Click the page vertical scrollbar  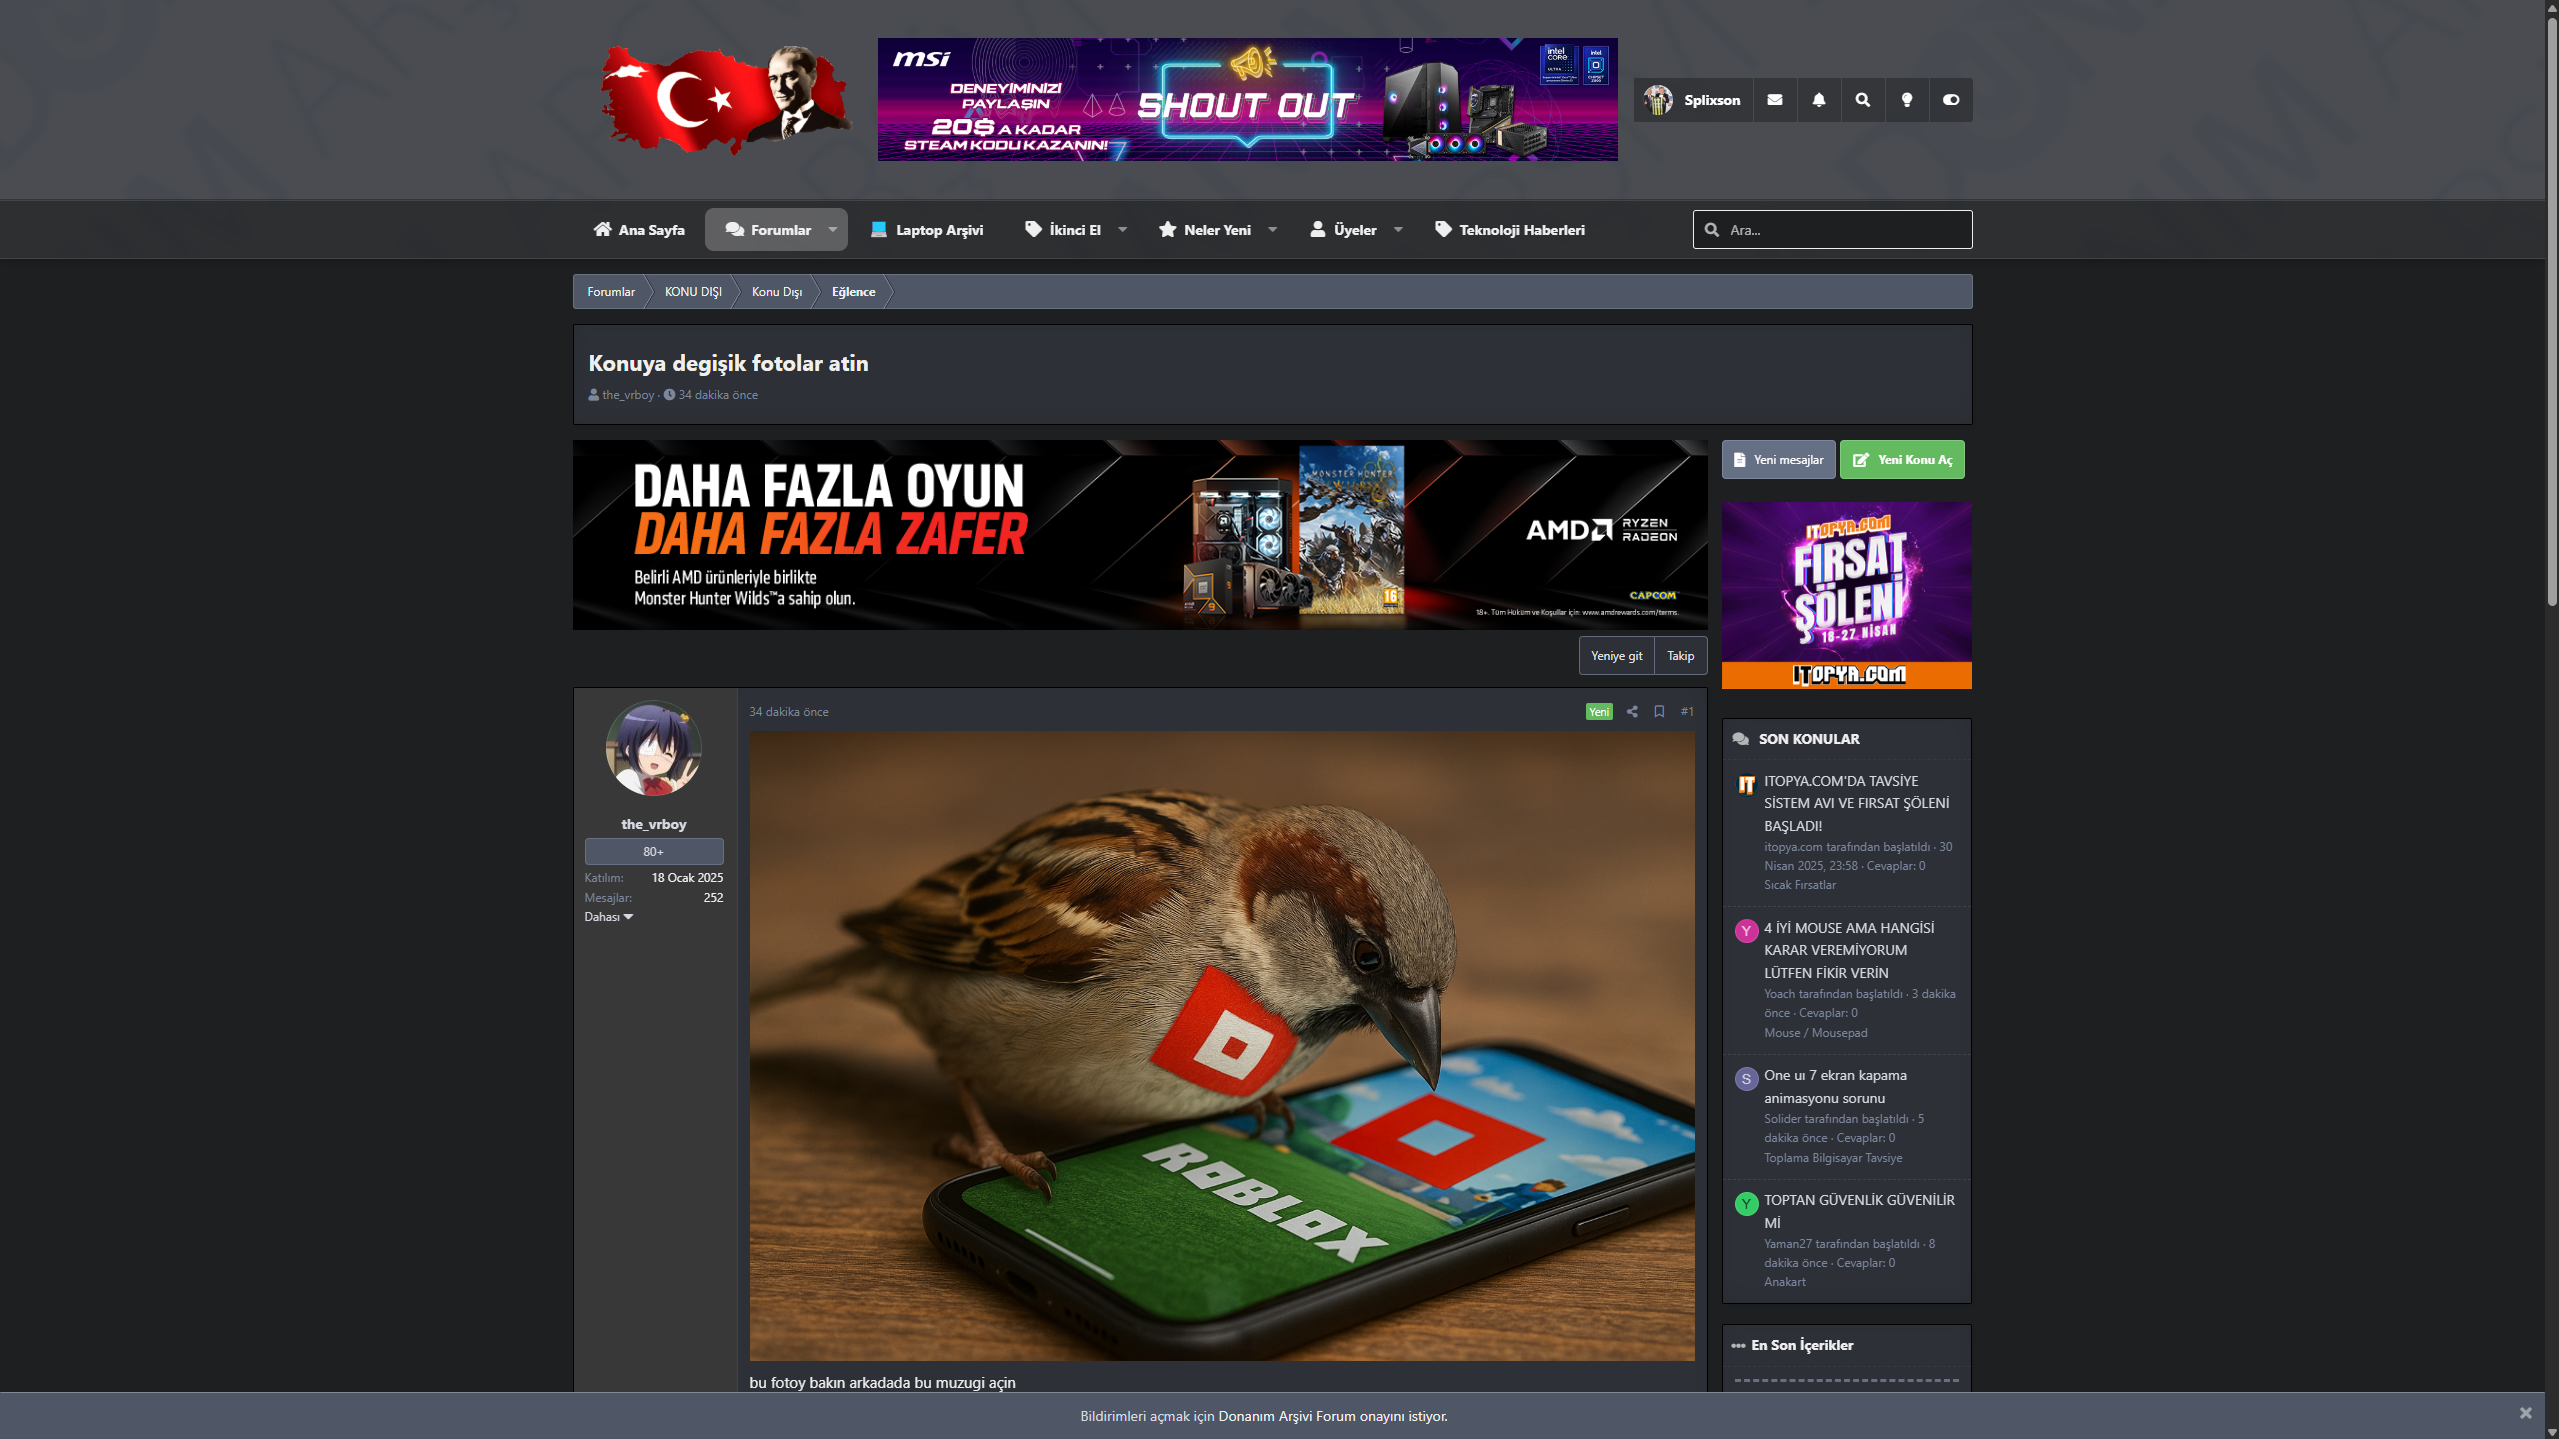pyautogui.click(x=2551, y=310)
